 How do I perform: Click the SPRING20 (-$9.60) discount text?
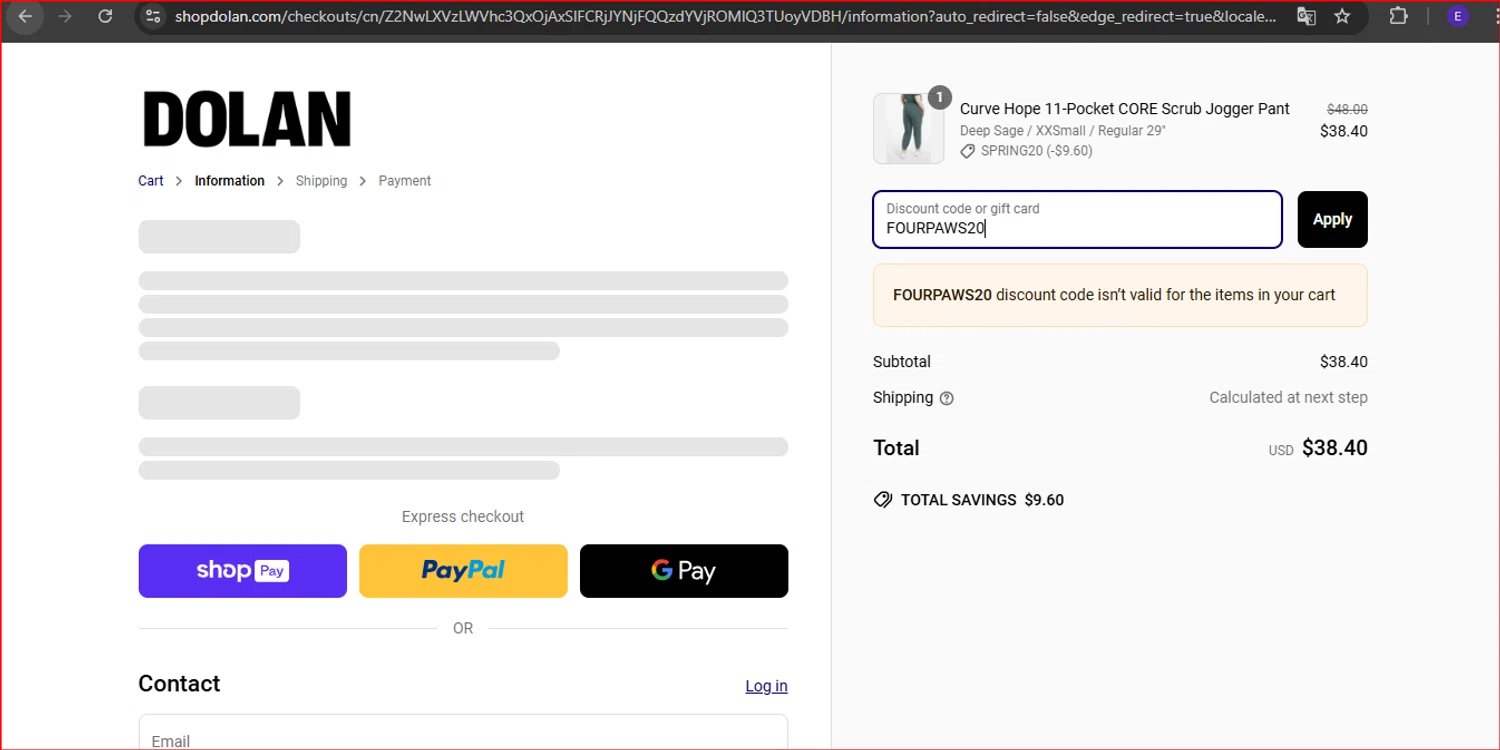1036,151
